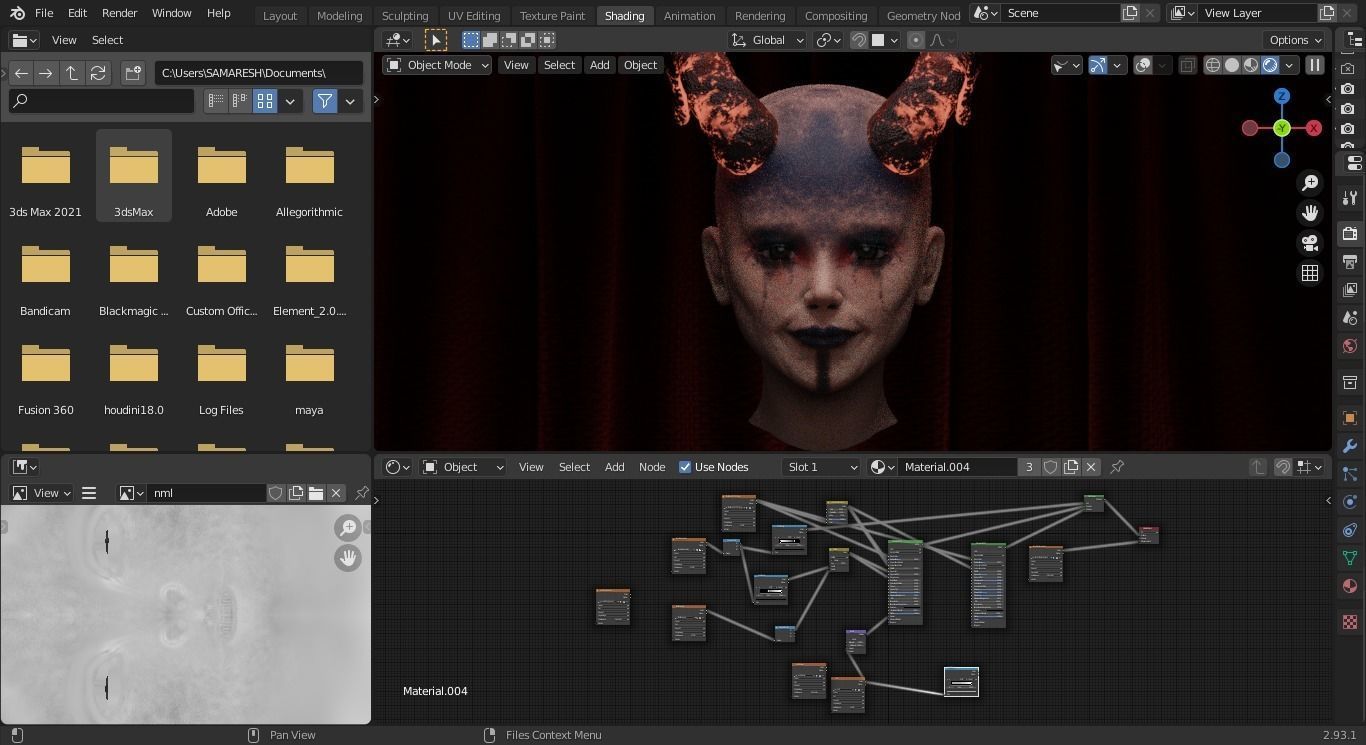Open image file for the nml image
The image size is (1366, 745).
tap(316, 493)
